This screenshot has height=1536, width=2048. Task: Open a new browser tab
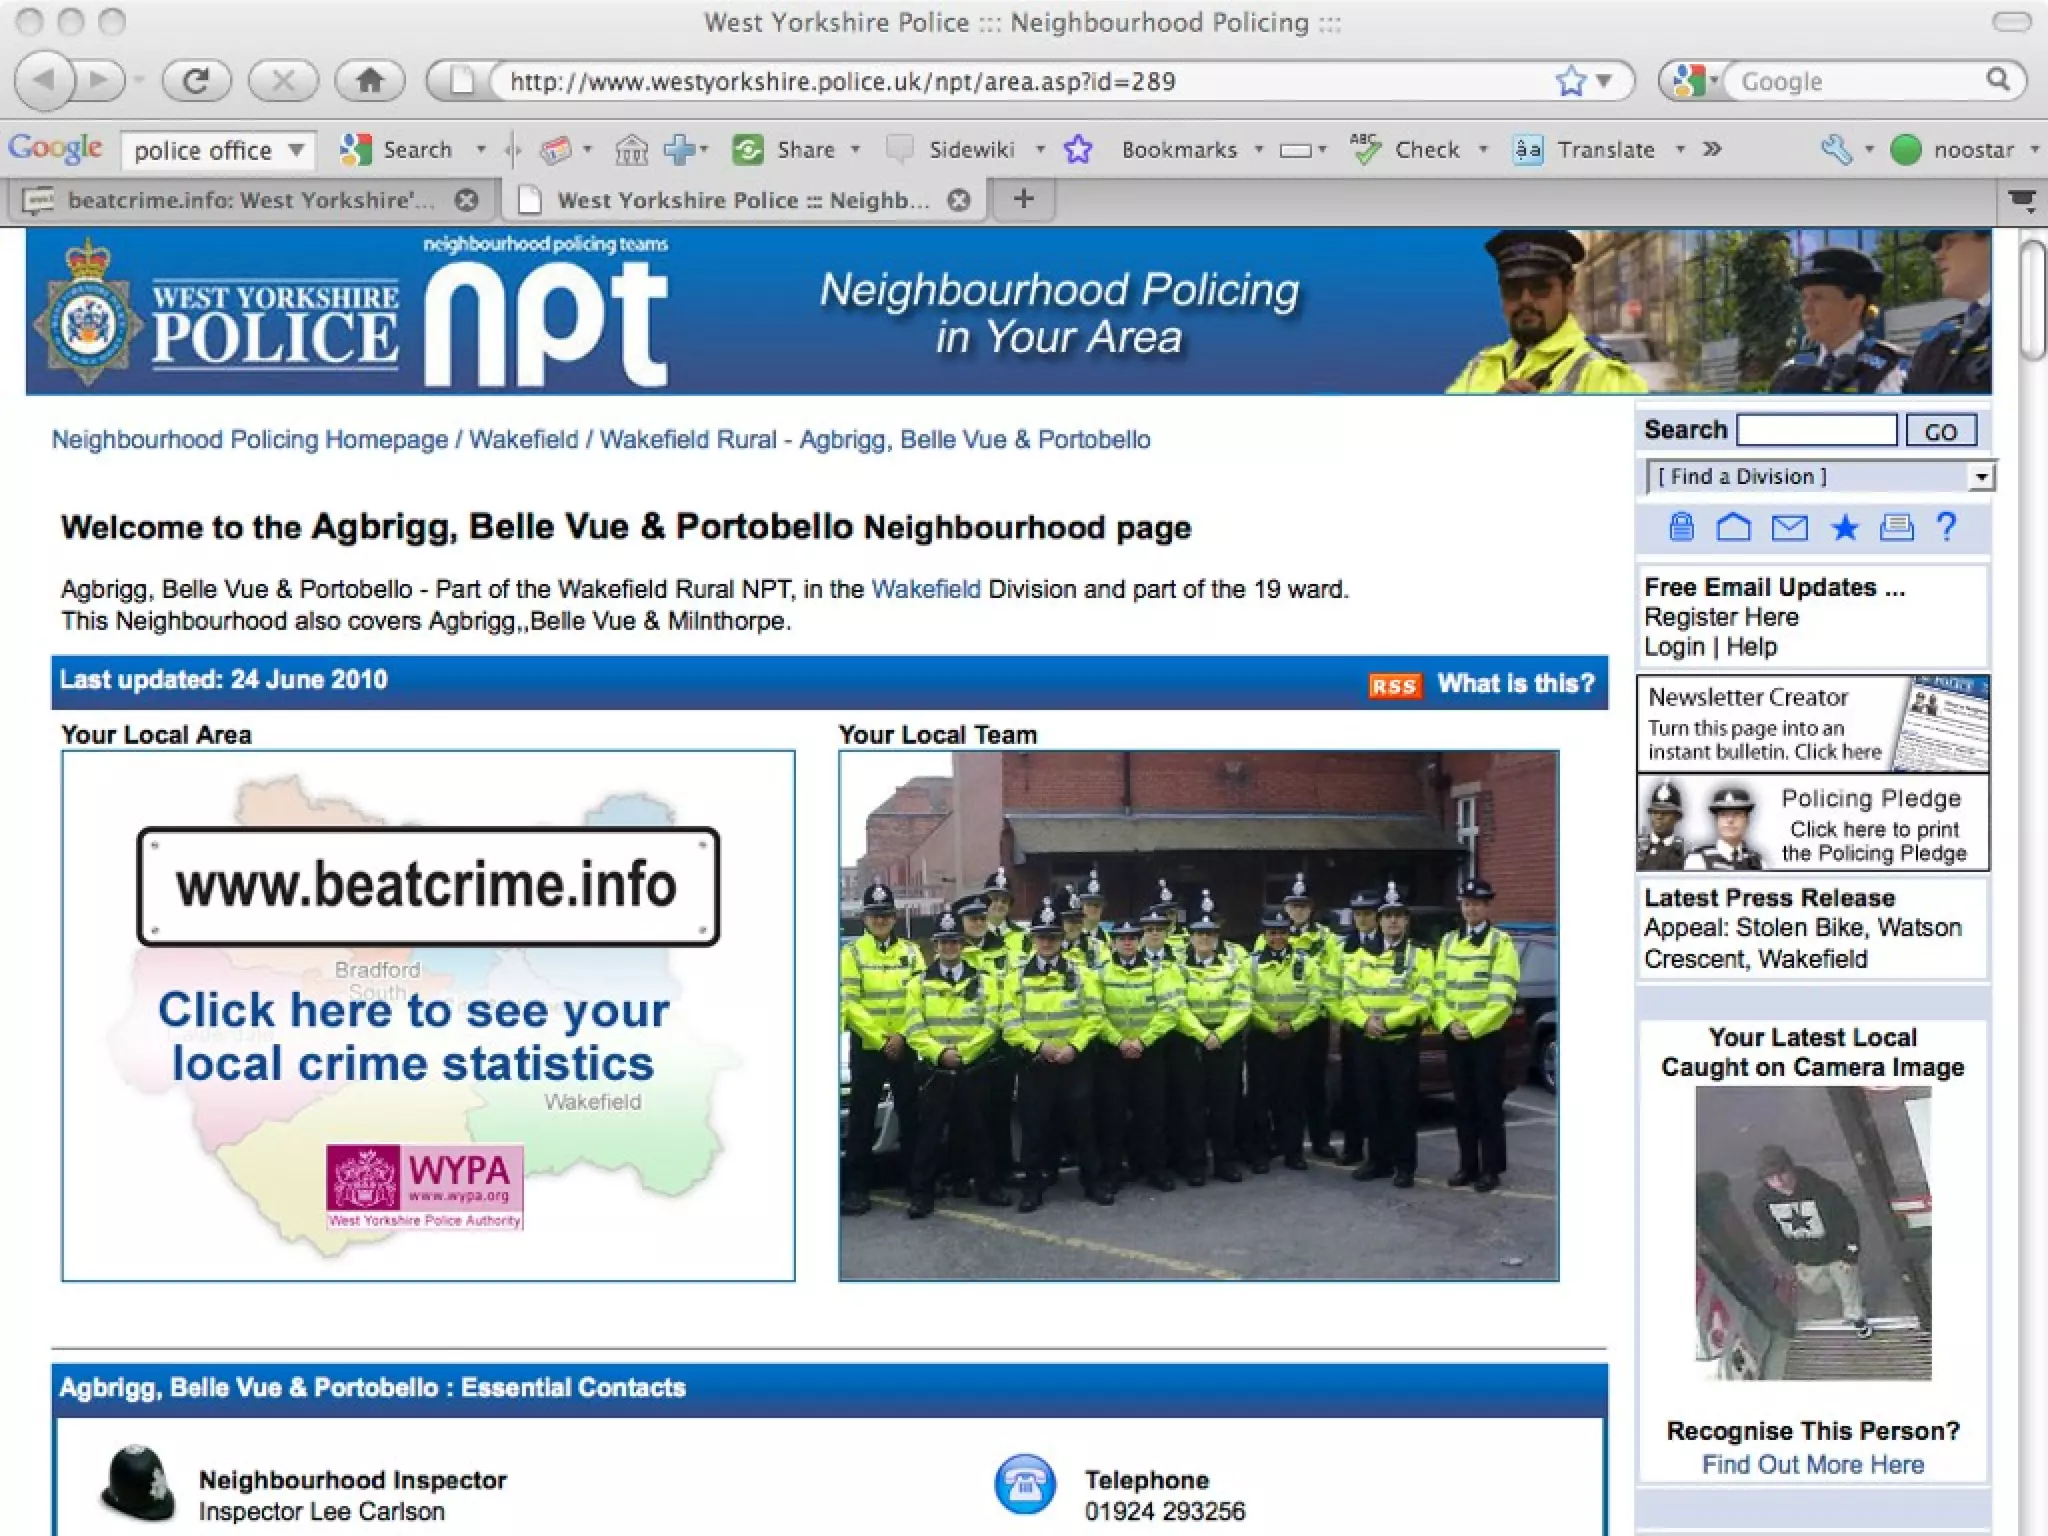pos(1022,199)
